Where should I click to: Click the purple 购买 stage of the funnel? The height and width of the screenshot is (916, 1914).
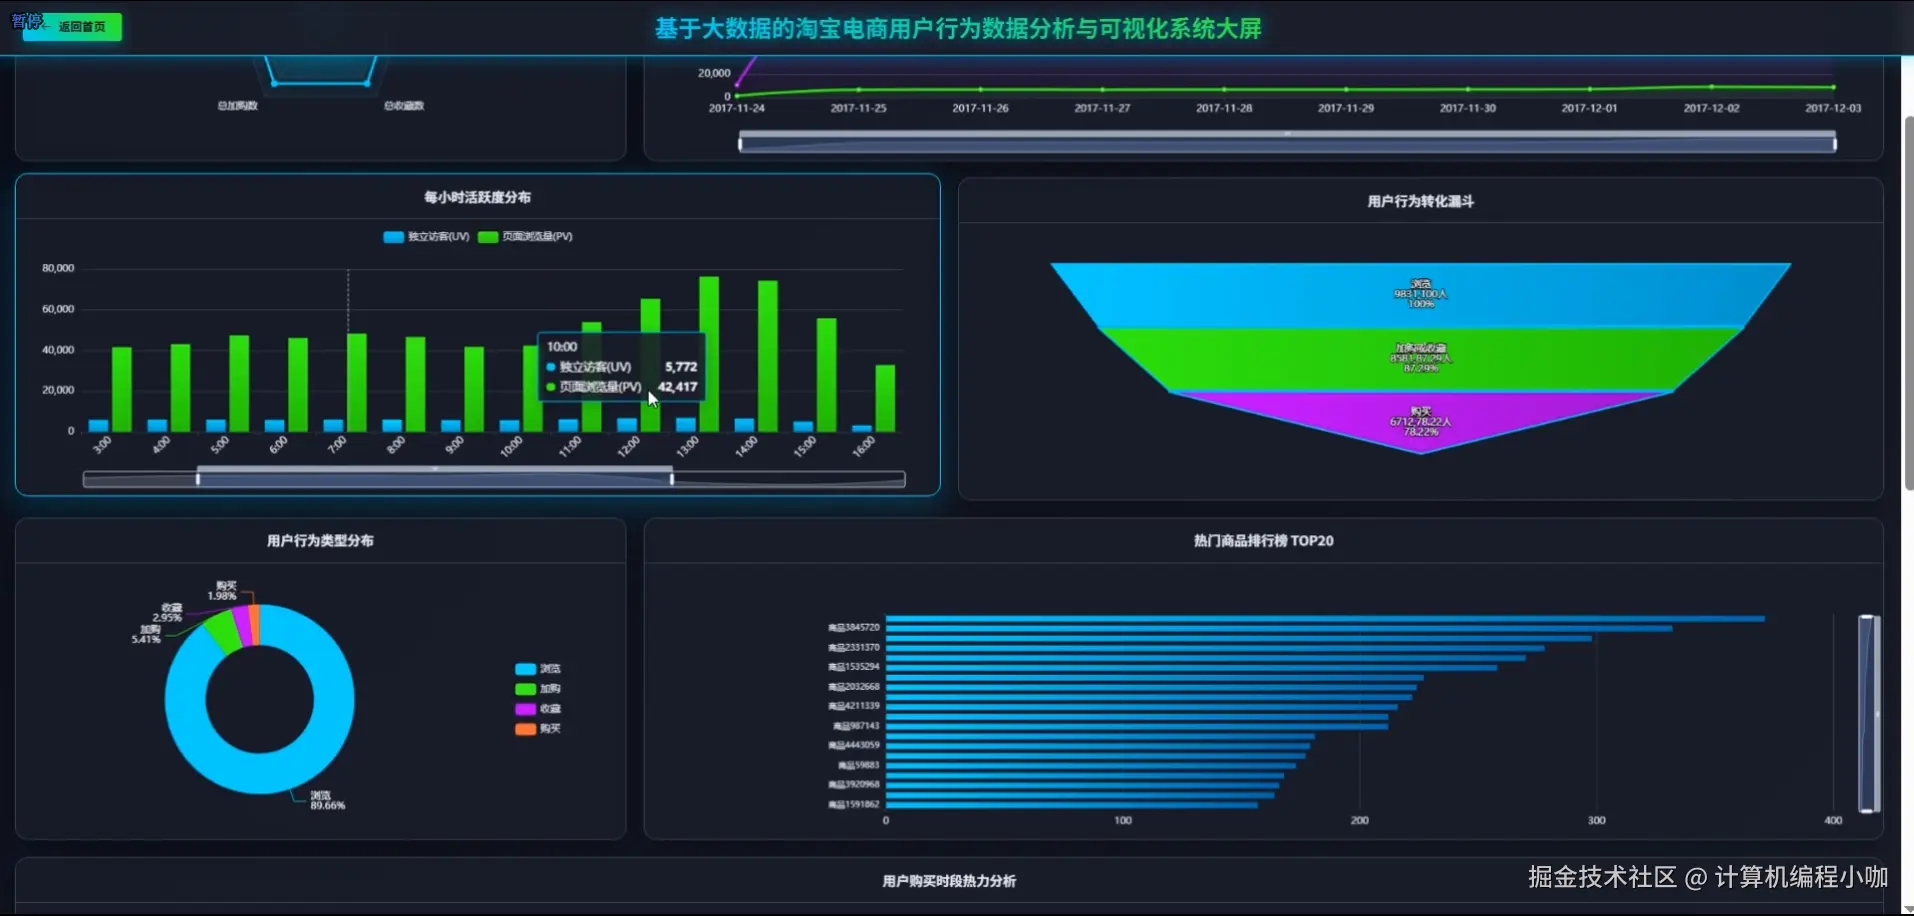tap(1420, 420)
